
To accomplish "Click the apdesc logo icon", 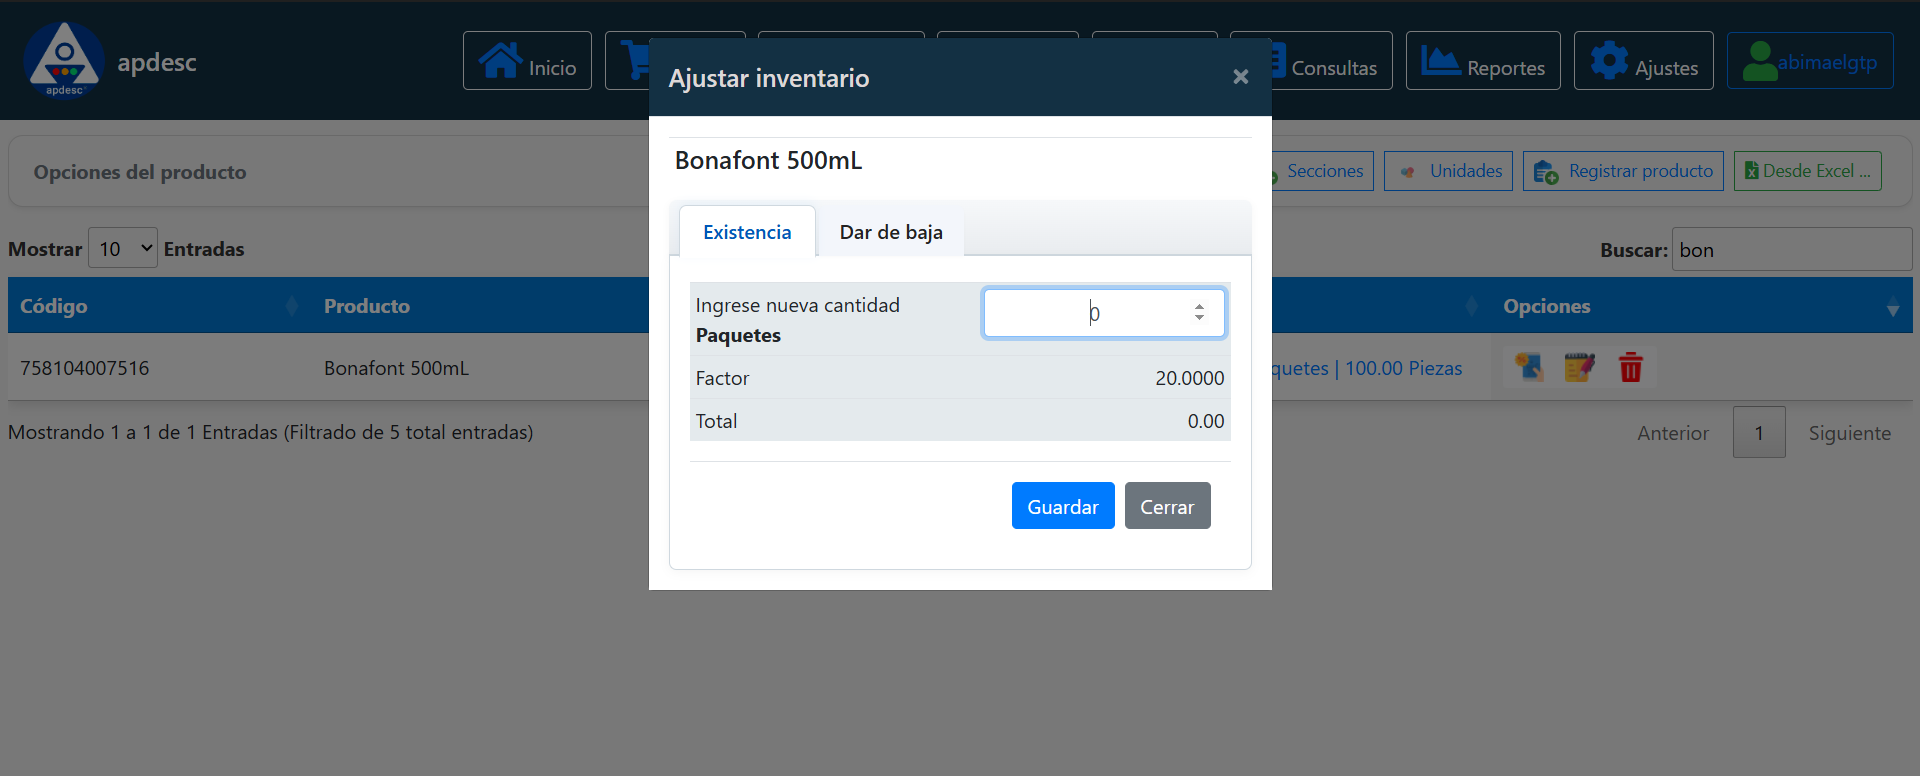I will (64, 60).
